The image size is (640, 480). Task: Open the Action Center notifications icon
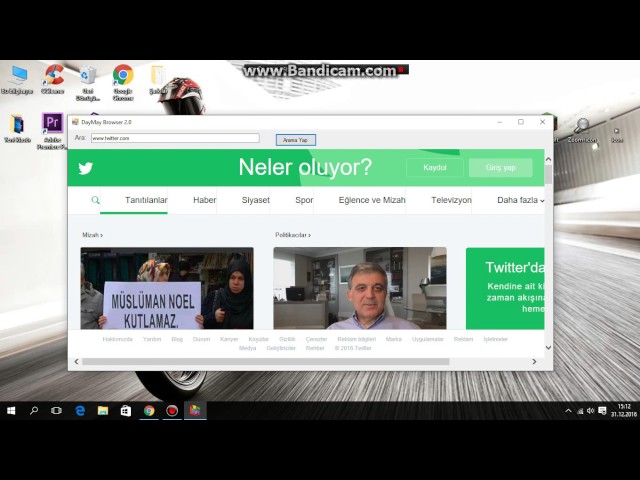tap(602, 411)
